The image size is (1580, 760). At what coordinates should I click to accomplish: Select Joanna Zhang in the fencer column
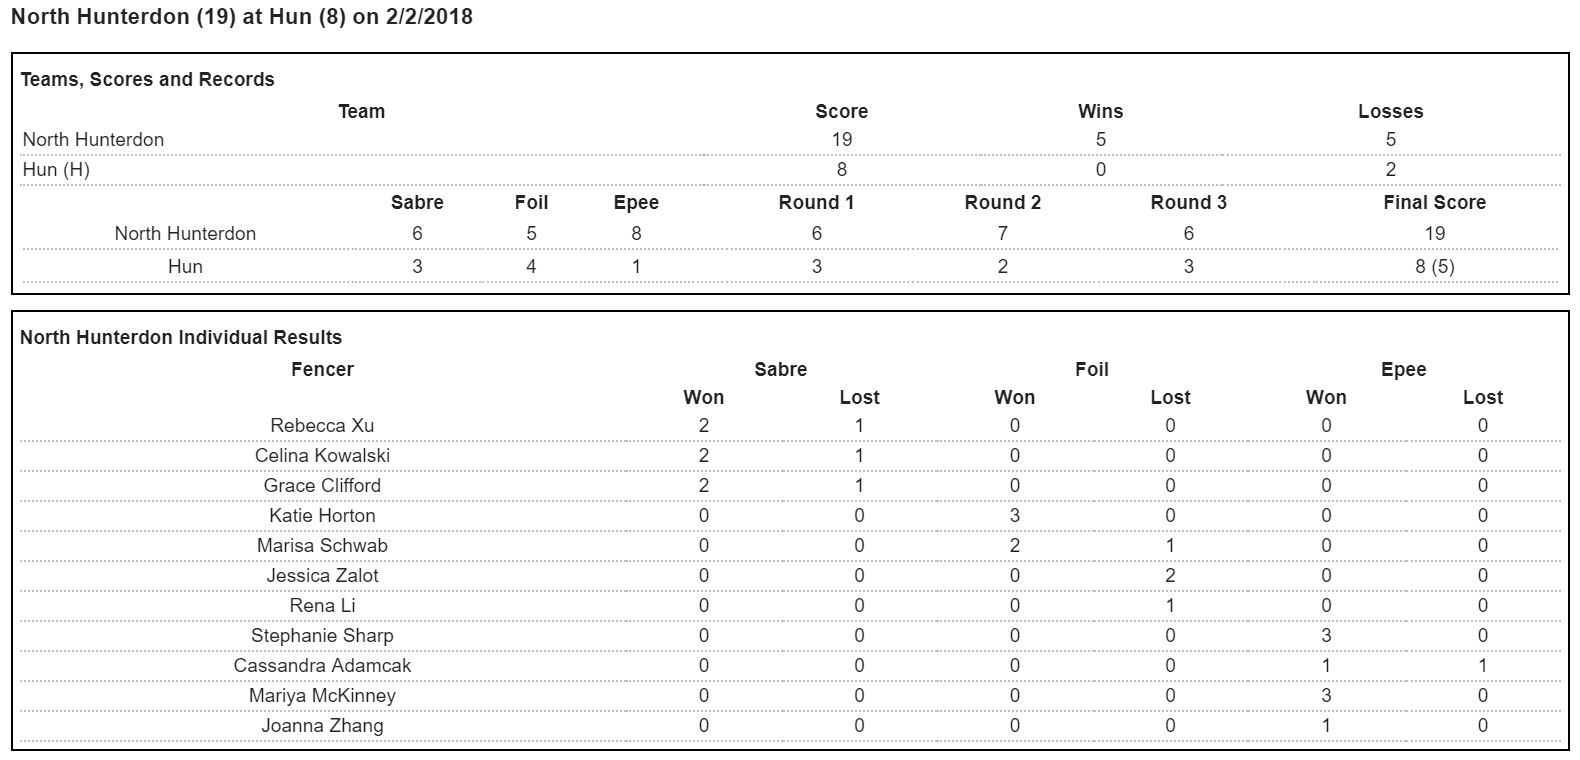tap(322, 726)
